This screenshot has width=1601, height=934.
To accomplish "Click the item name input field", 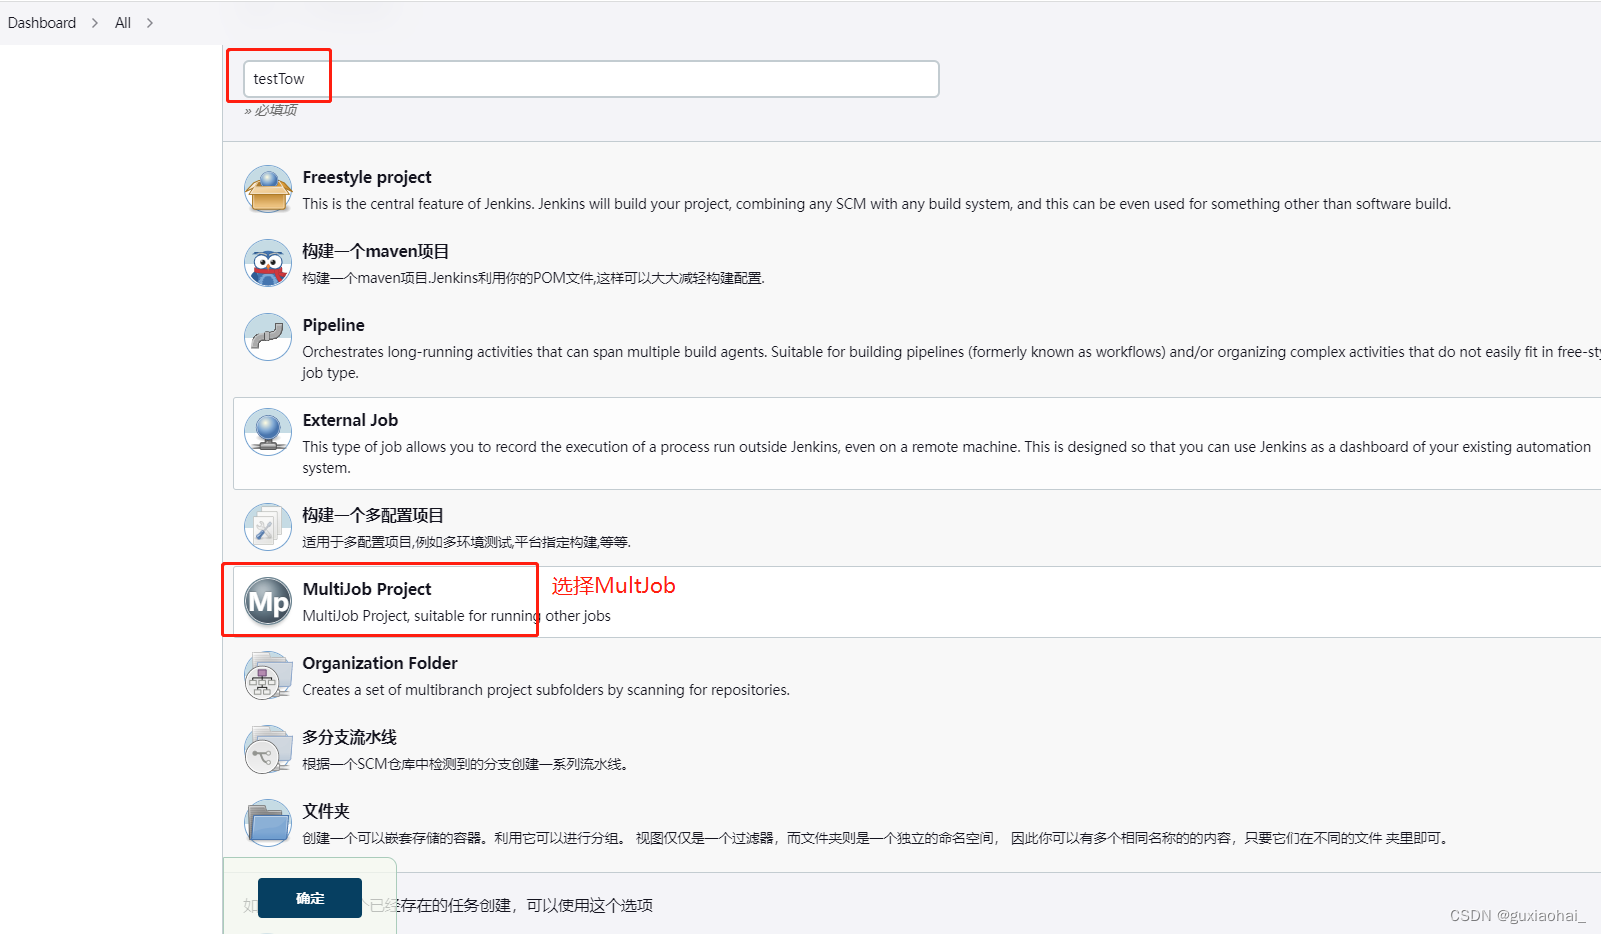I will tap(591, 79).
